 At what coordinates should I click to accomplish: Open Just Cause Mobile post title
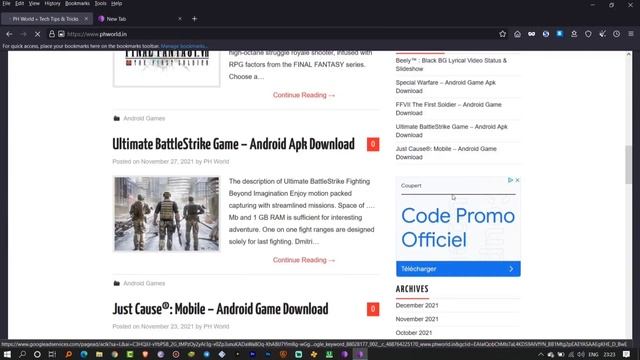click(220, 309)
